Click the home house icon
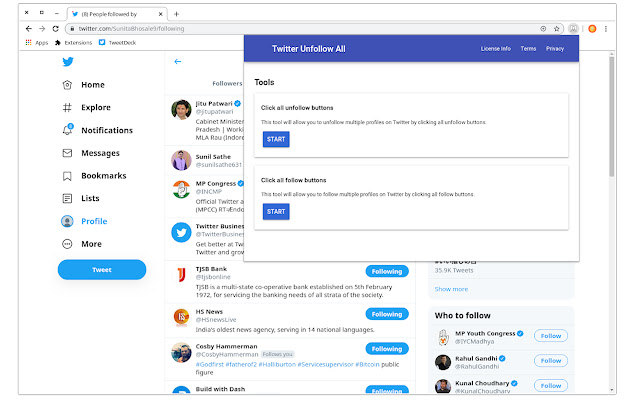This screenshot has height=400, width=640. click(x=67, y=85)
